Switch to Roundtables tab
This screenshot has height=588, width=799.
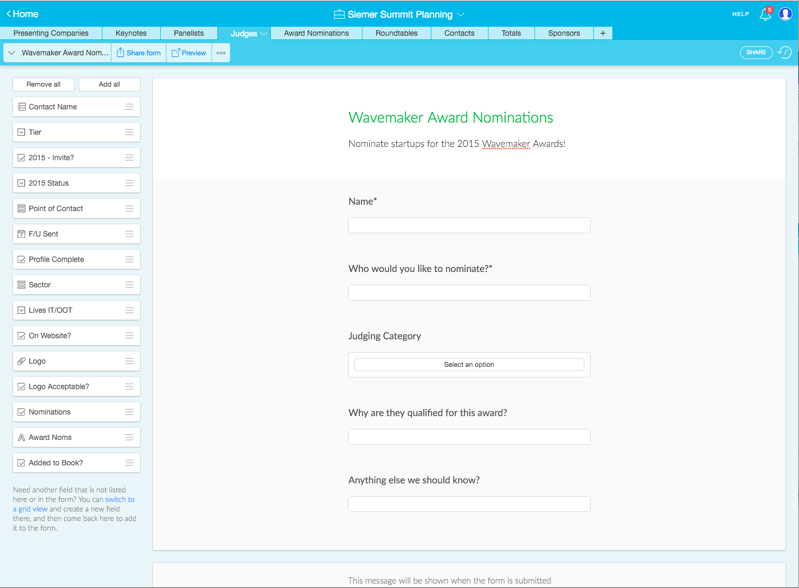(396, 33)
